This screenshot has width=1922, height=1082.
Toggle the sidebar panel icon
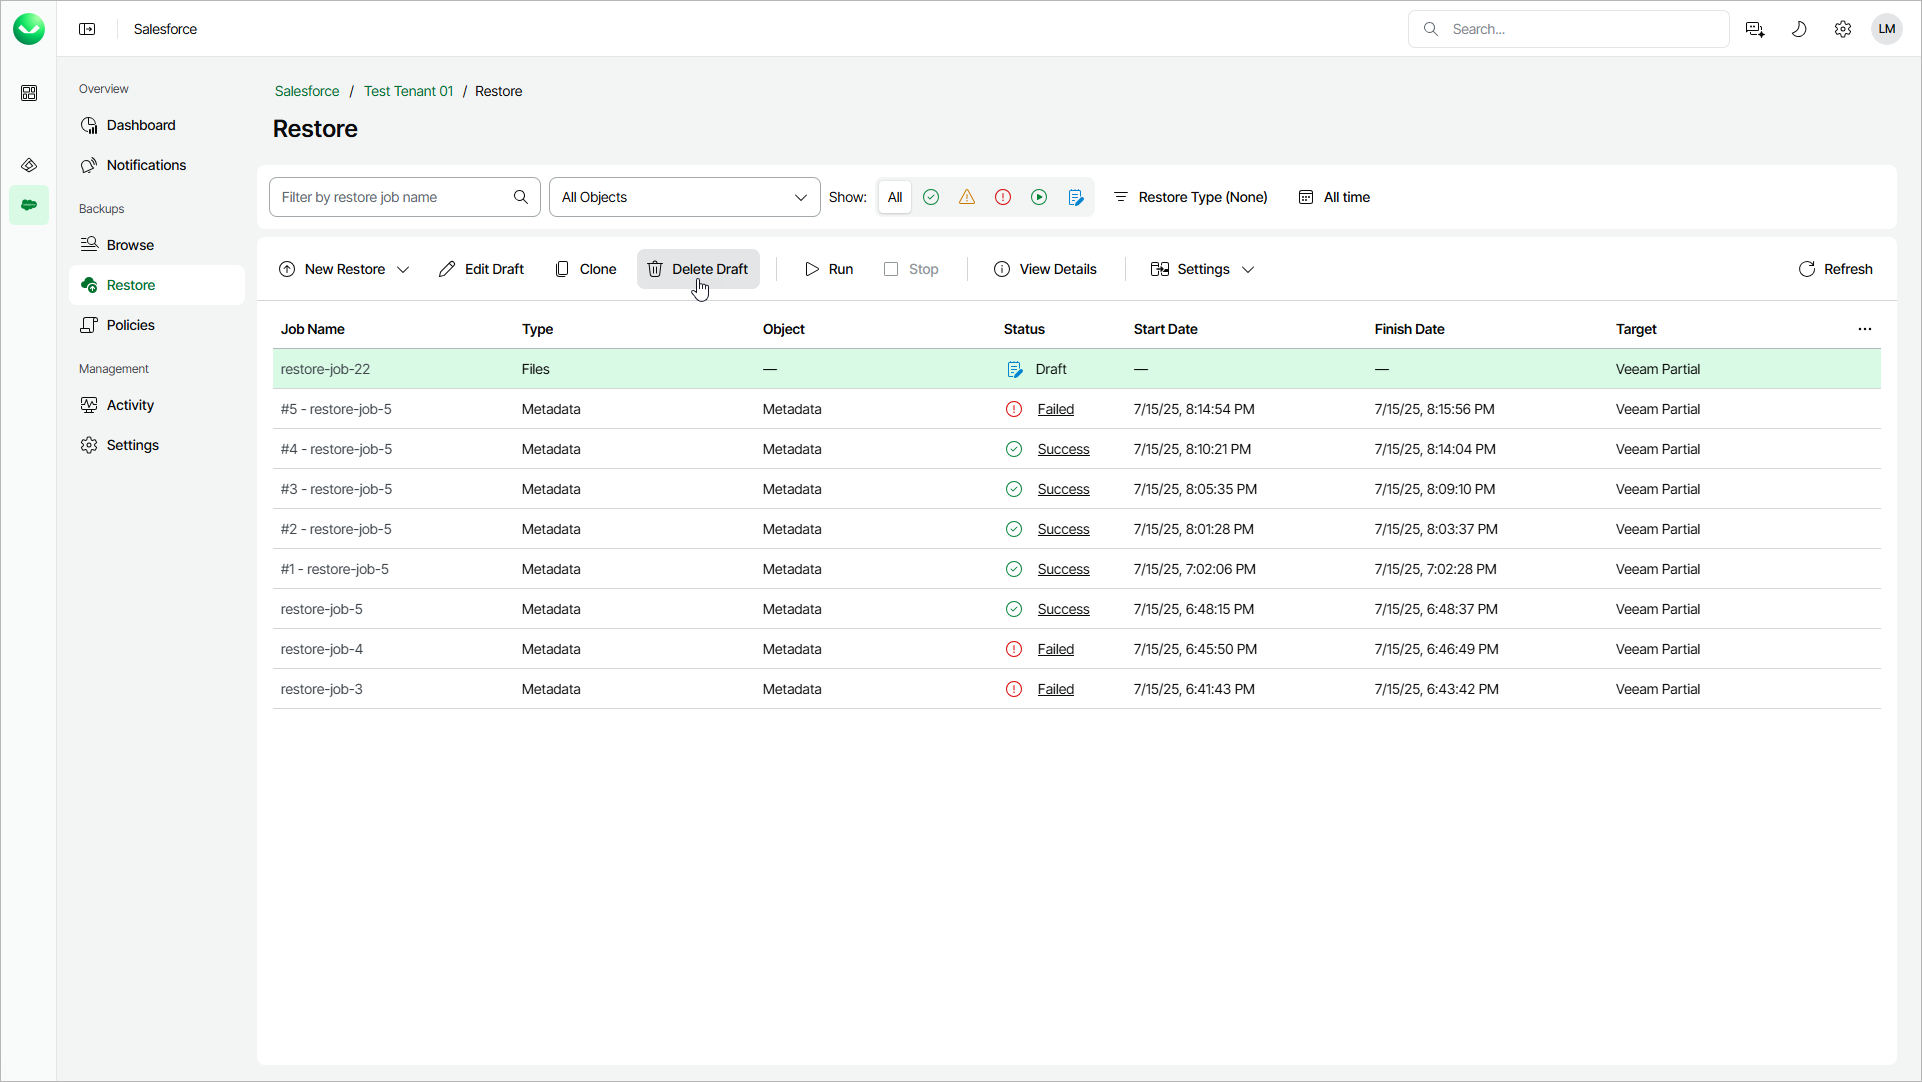87,29
